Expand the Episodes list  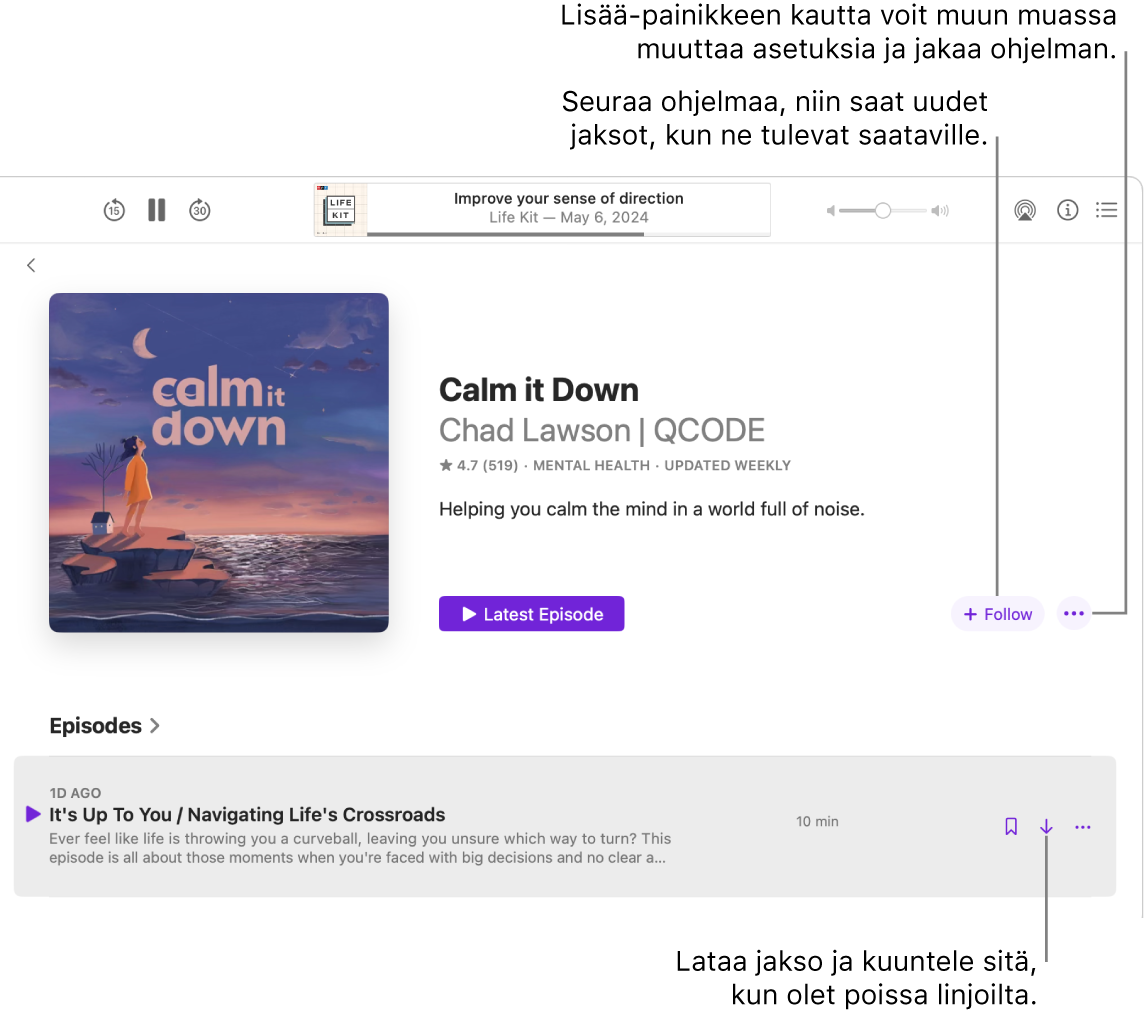click(155, 726)
